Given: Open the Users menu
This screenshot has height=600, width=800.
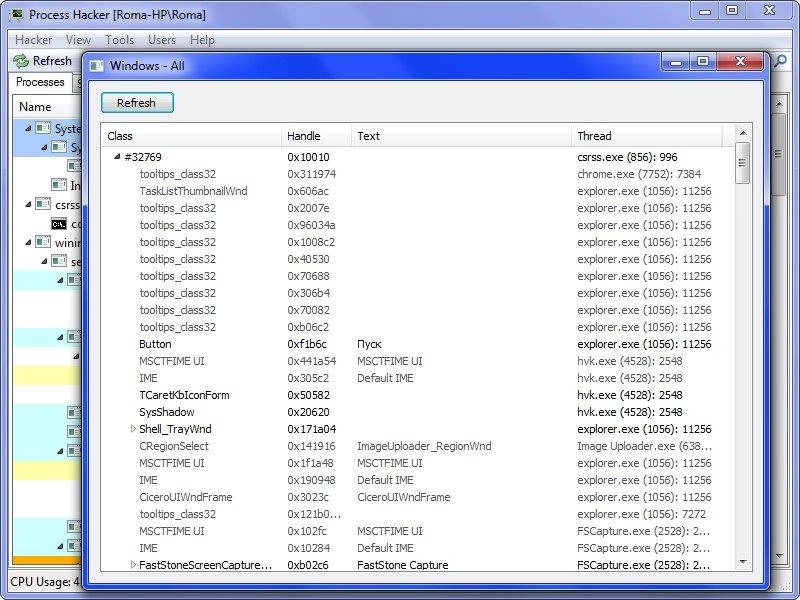Looking at the screenshot, I should tap(162, 40).
